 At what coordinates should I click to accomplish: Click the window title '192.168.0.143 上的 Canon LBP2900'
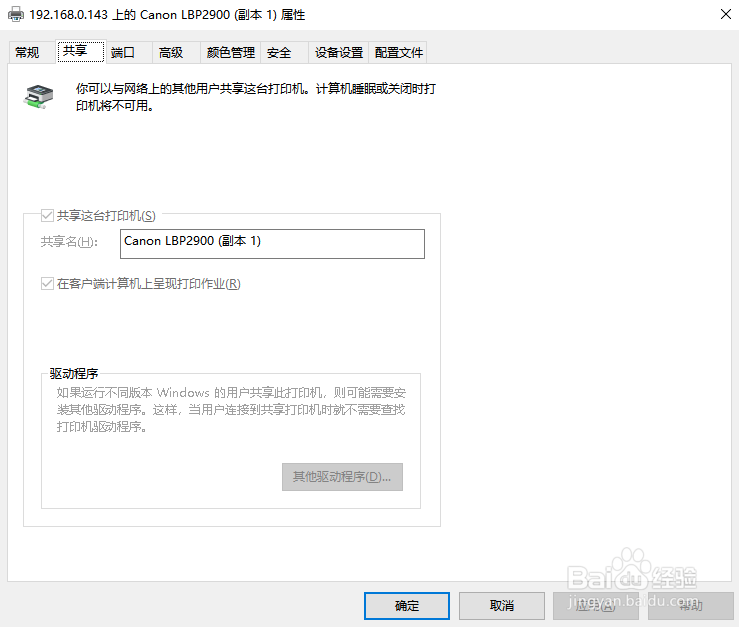click(167, 15)
